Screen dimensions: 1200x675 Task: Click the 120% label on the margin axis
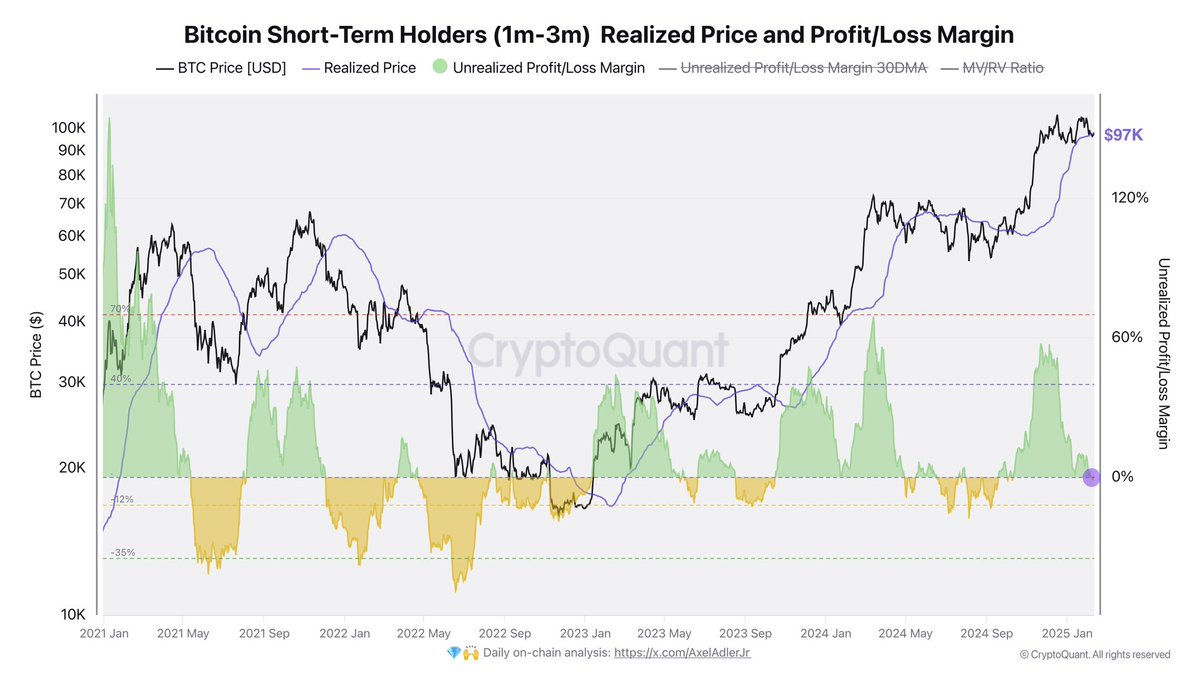tap(1130, 198)
